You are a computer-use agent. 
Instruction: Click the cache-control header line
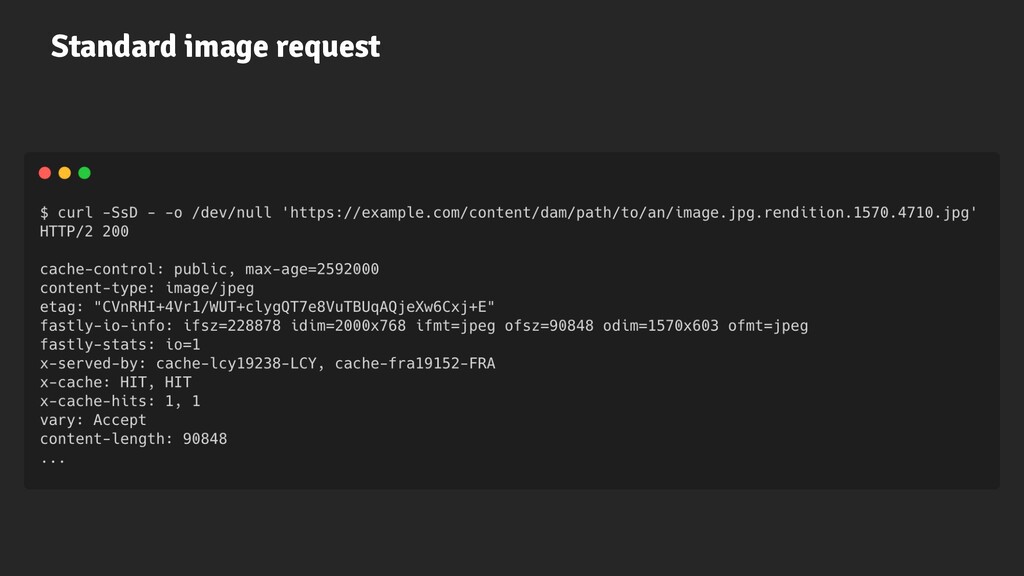[209, 269]
